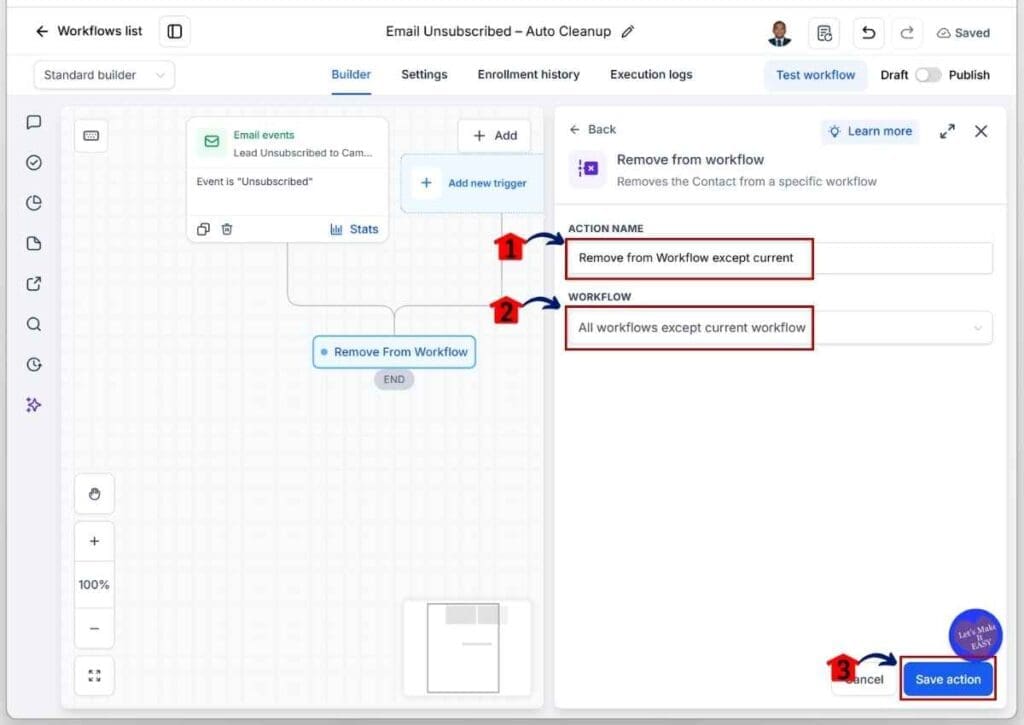Click the Add button on canvas
Image resolution: width=1024 pixels, height=725 pixels.
point(494,136)
